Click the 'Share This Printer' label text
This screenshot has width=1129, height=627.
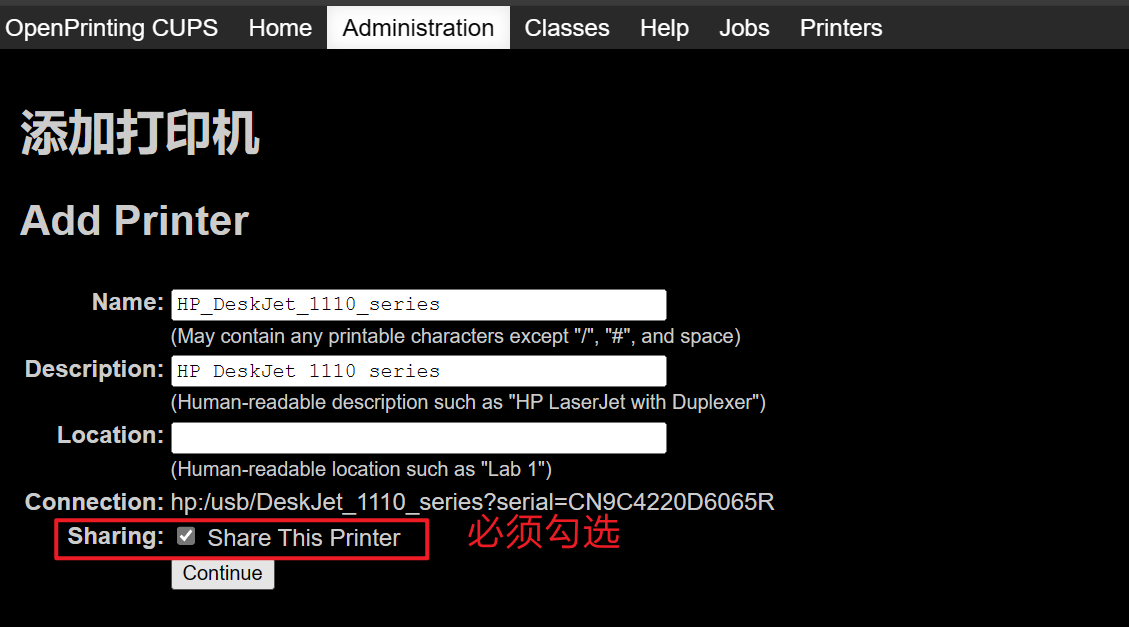point(304,538)
